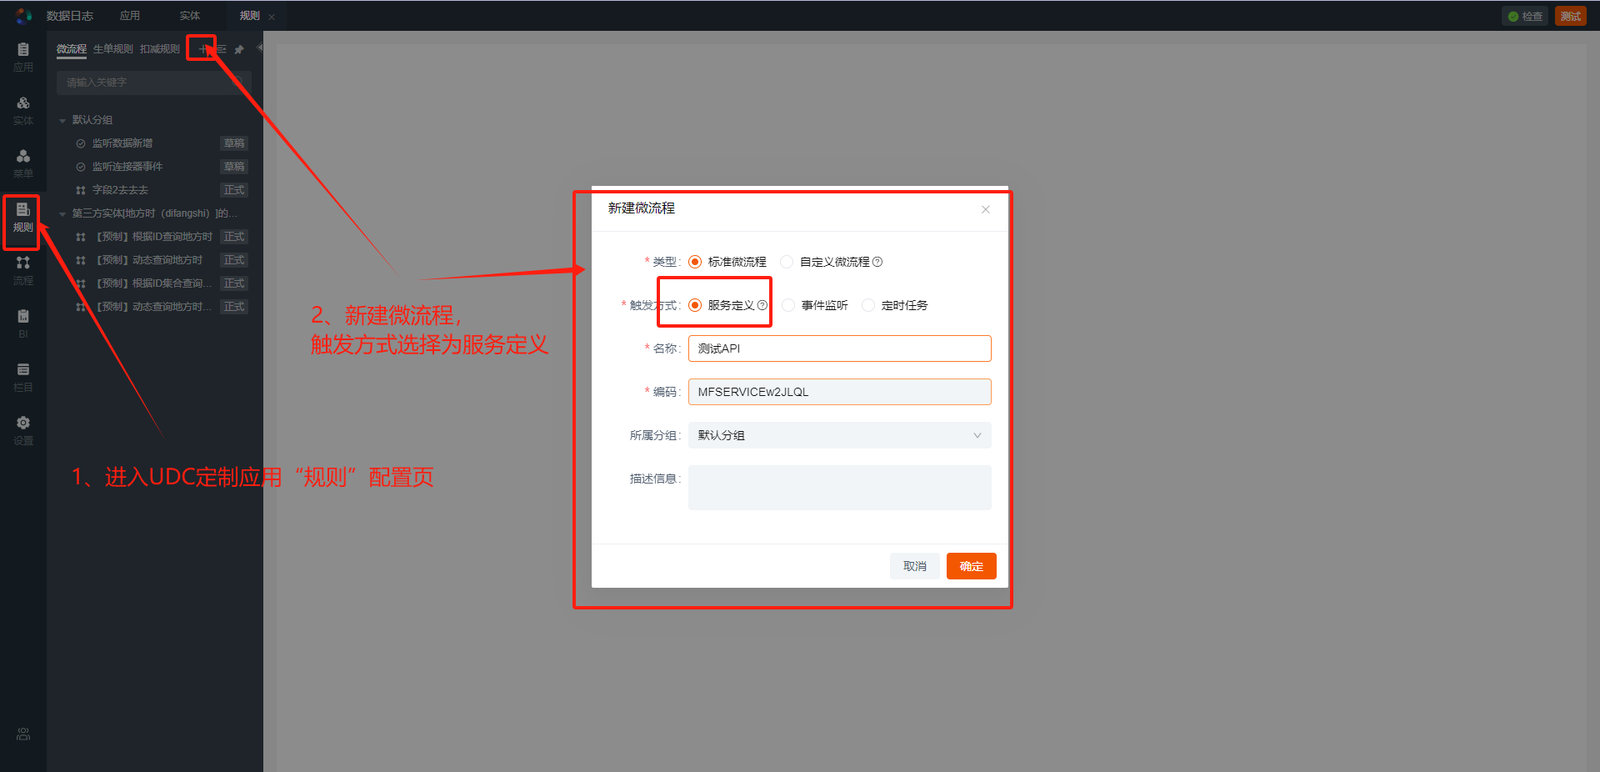This screenshot has height=772, width=1600.
Task: Focus the 名称 input field
Action: pyautogui.click(x=840, y=348)
